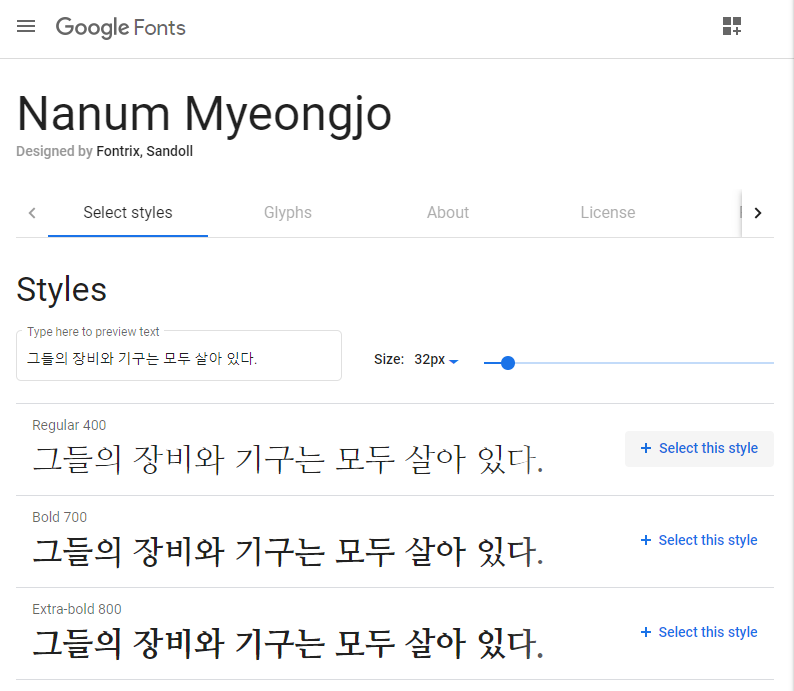Click the Bold 700 label
This screenshot has width=794, height=691.
[x=59, y=517]
